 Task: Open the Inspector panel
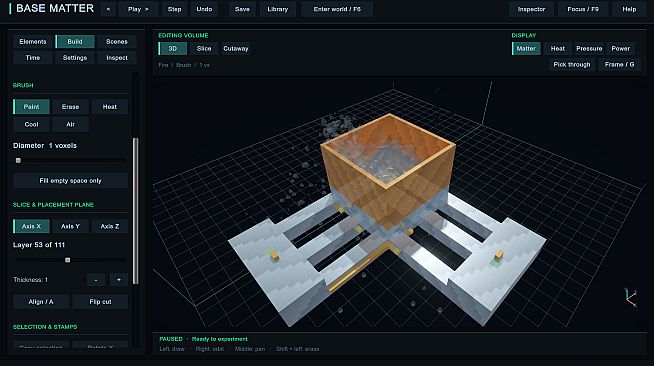pos(531,9)
